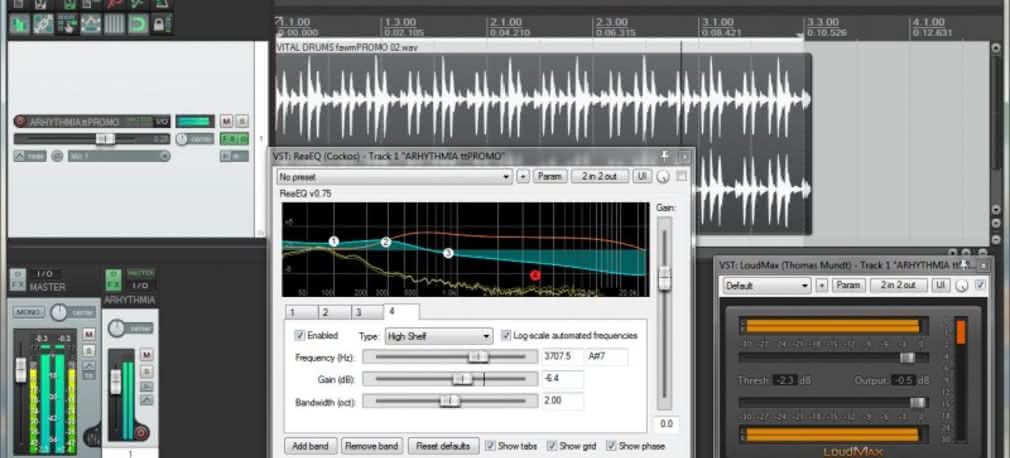The width and height of the screenshot is (1010, 458).
Task: Arm record on ARHYTHMIA ttPROMO track
Action: [20, 122]
